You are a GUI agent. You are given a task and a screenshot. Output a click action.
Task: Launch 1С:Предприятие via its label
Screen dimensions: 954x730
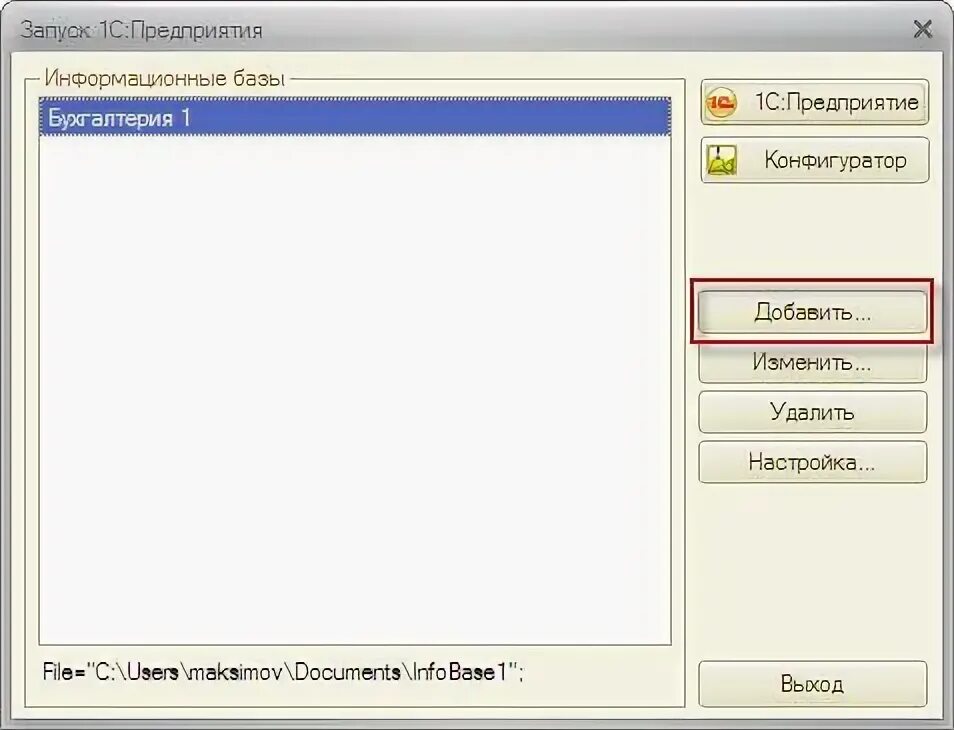coord(837,102)
